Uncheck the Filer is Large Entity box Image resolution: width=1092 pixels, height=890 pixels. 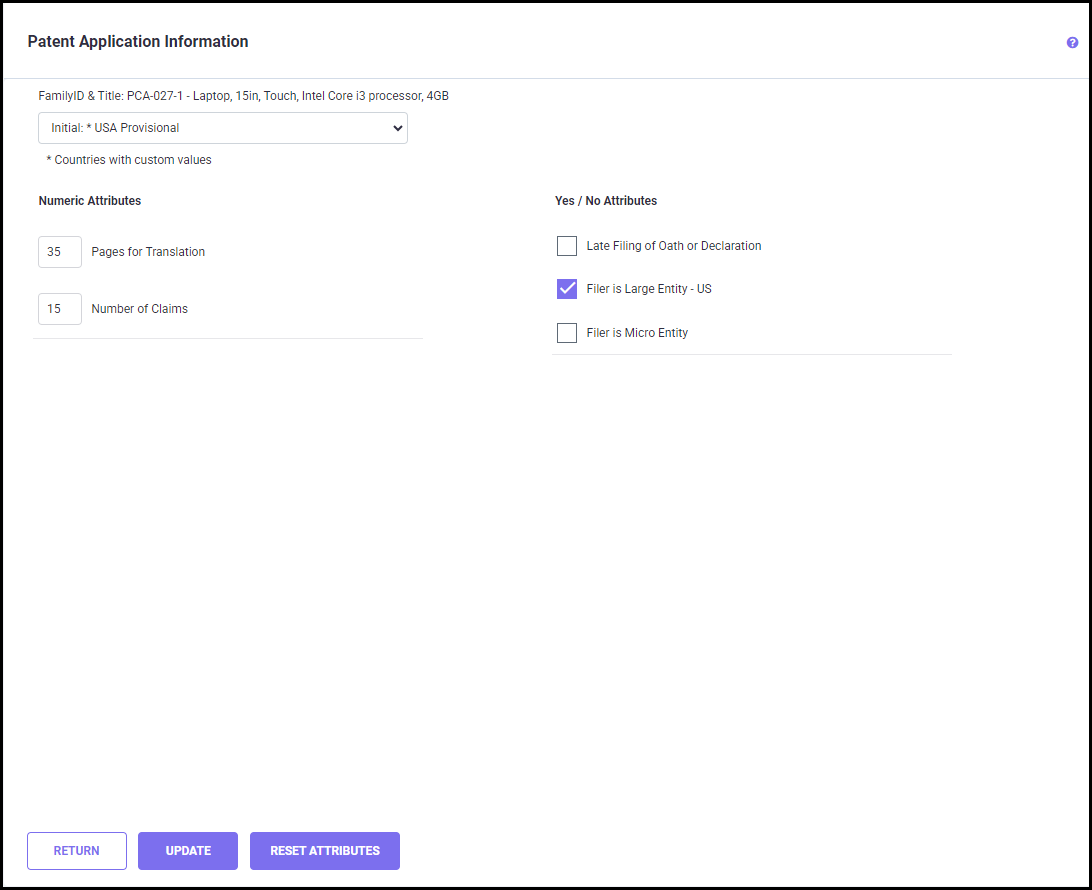click(x=567, y=289)
